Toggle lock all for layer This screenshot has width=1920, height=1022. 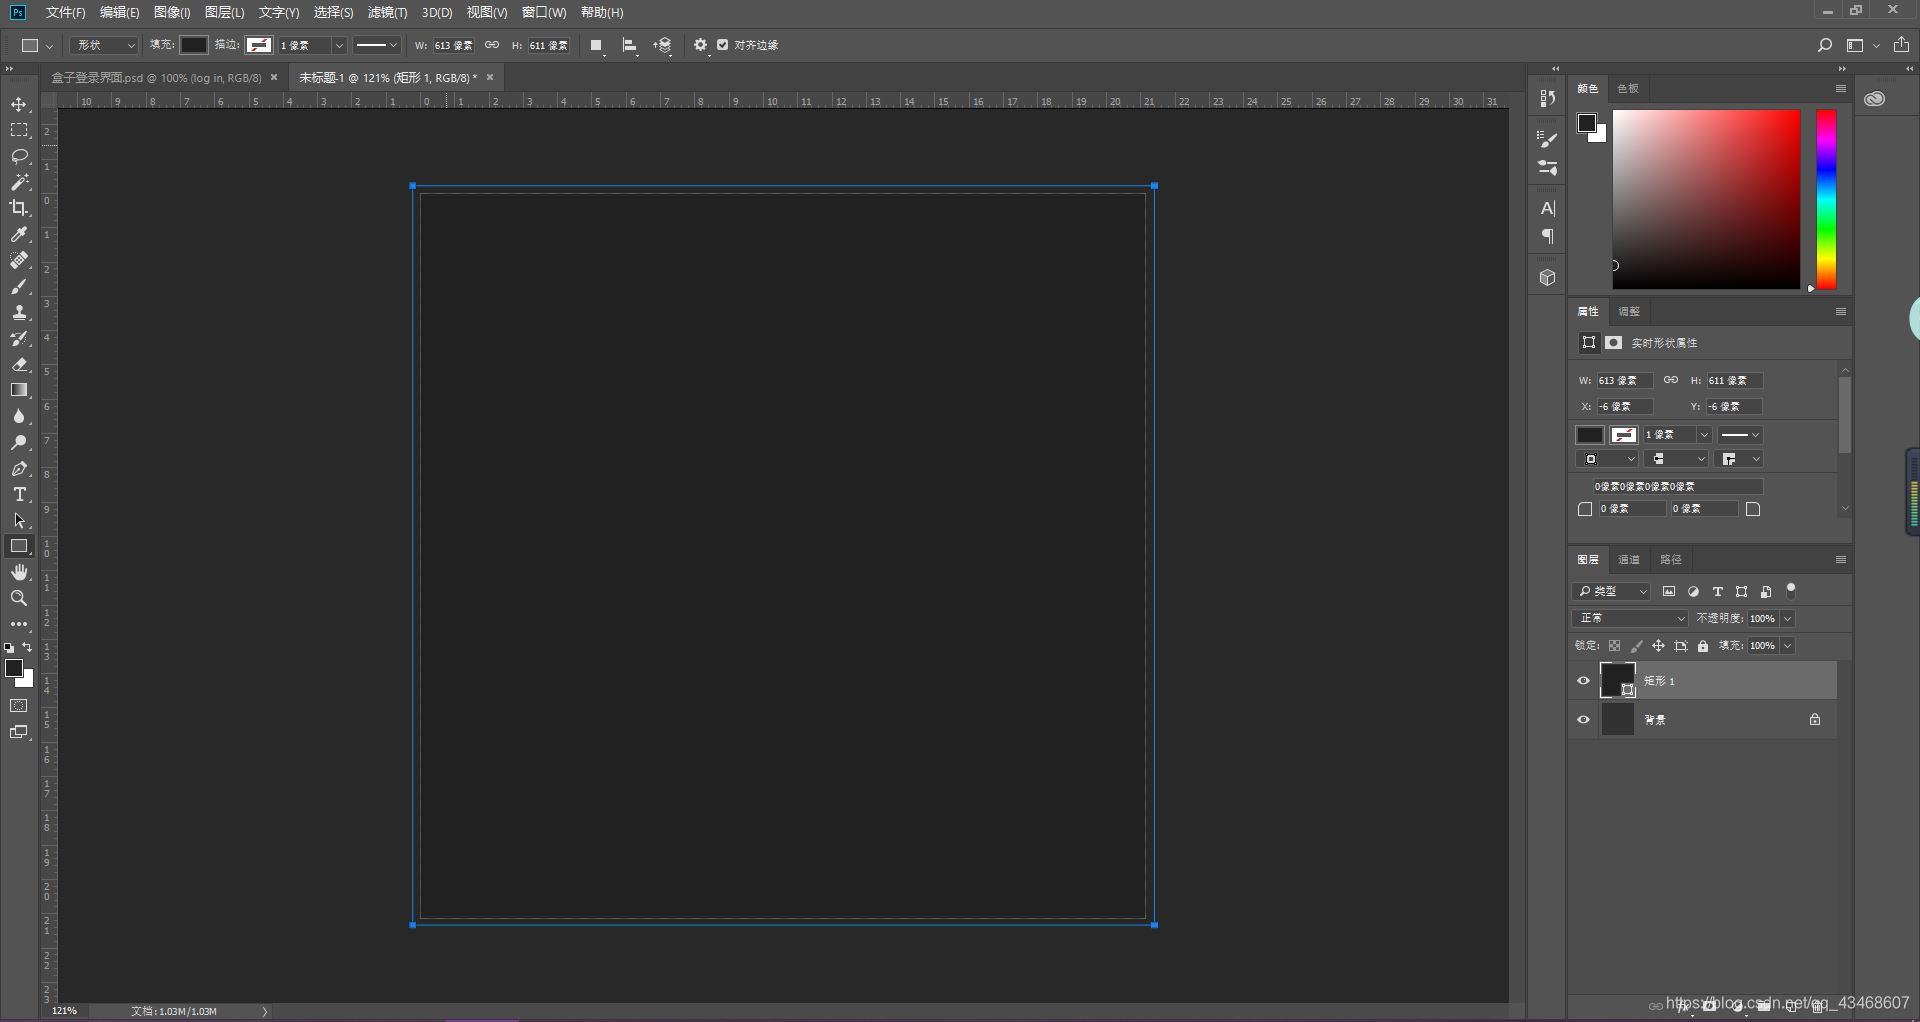click(x=1703, y=646)
